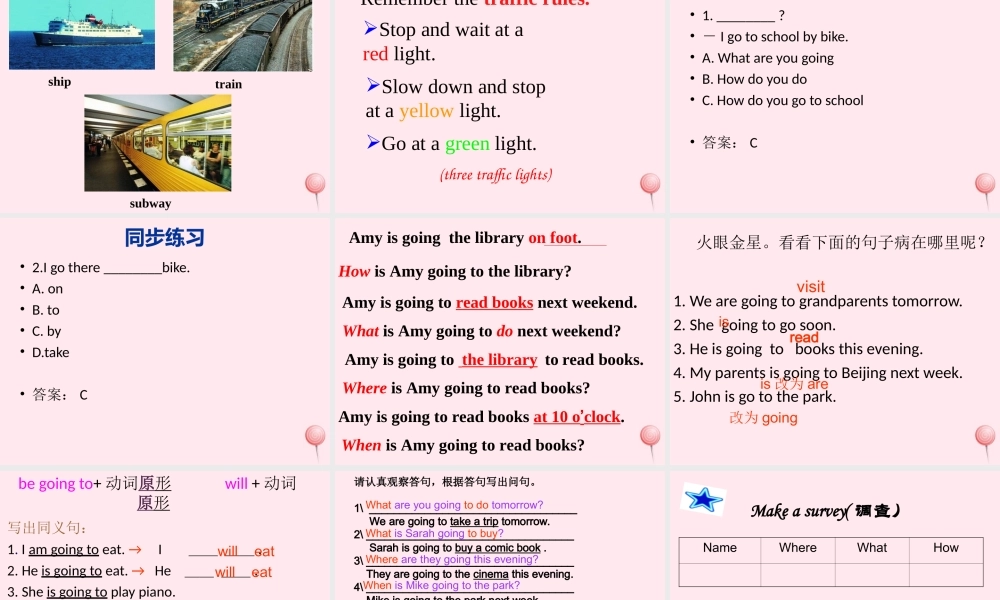
Task: Click option 'D.take'
Action: coord(50,352)
